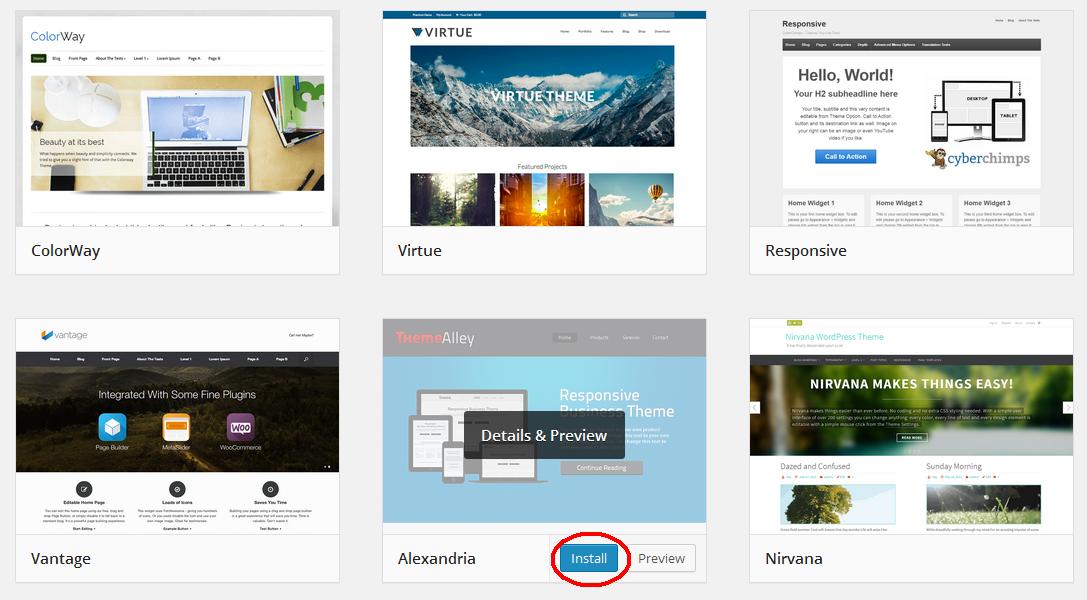Click the Vantage theme name label

(x=61, y=559)
